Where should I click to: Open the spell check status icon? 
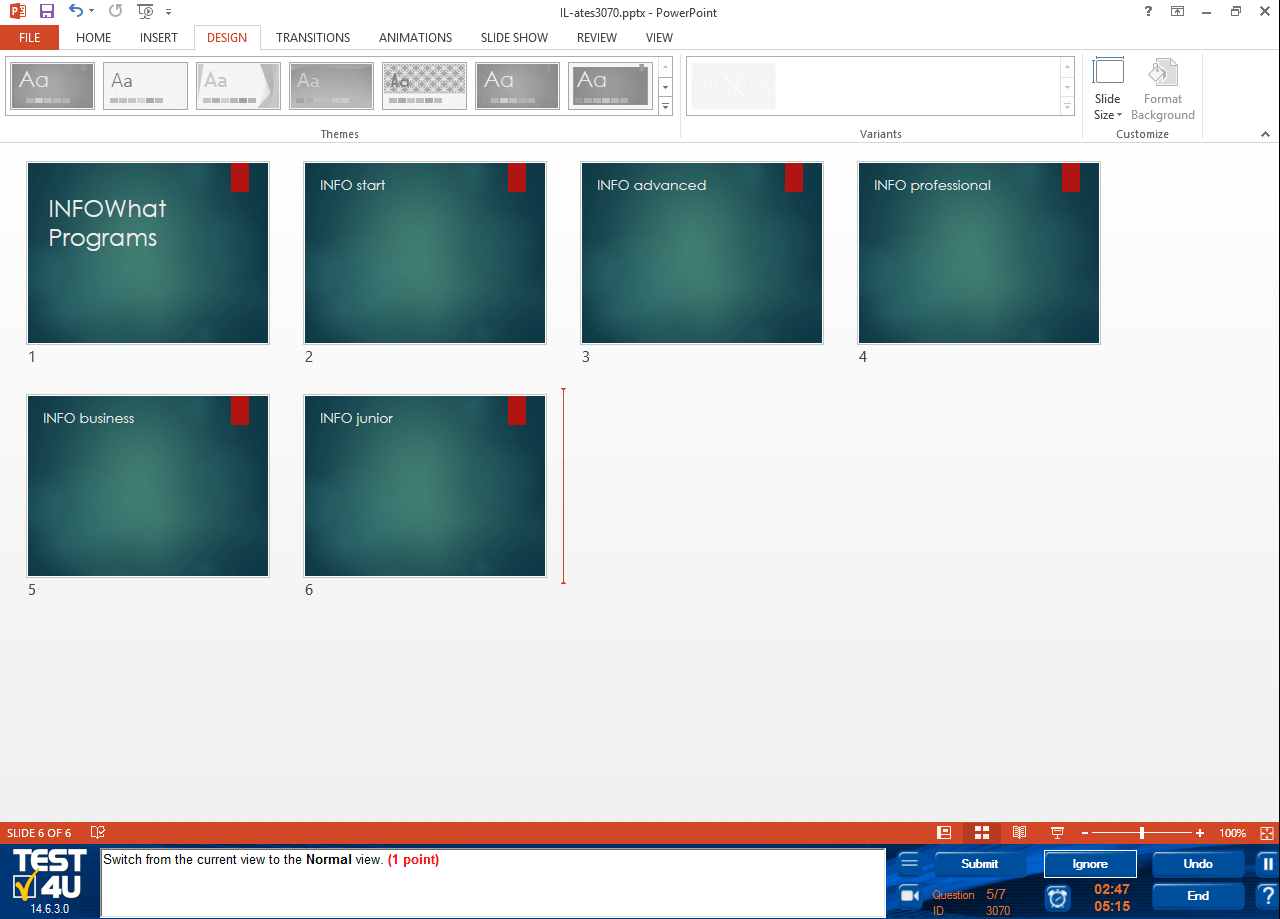[x=98, y=833]
